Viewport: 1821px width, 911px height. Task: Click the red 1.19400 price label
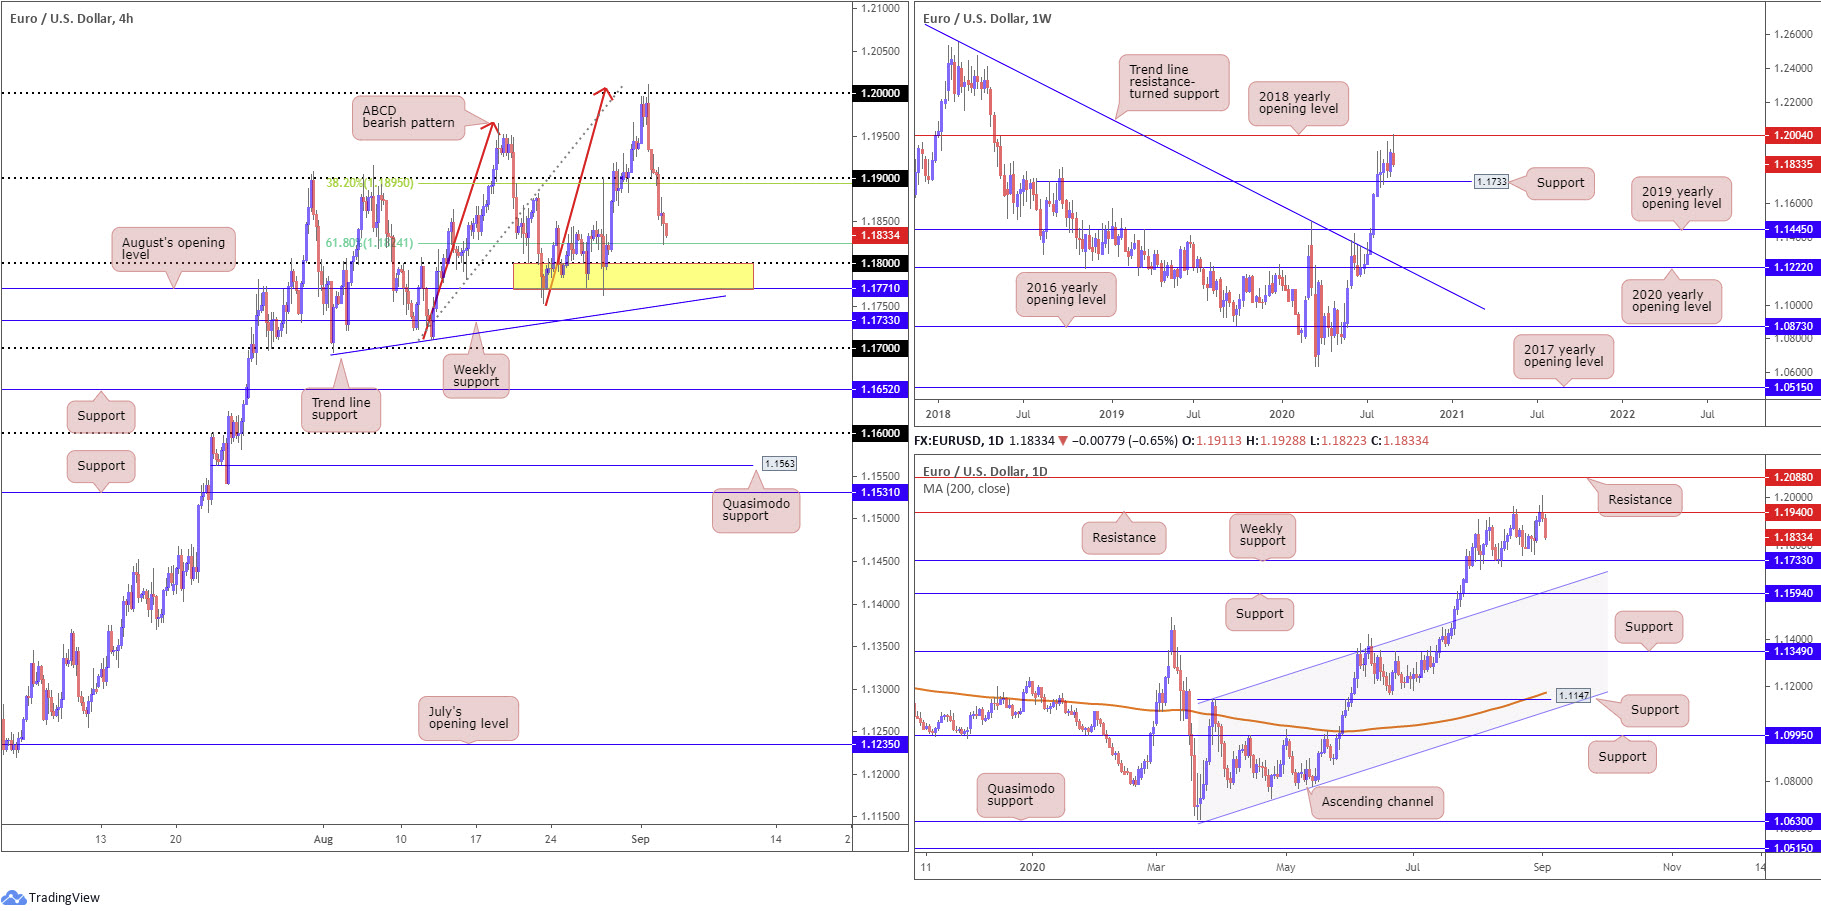click(x=1793, y=512)
